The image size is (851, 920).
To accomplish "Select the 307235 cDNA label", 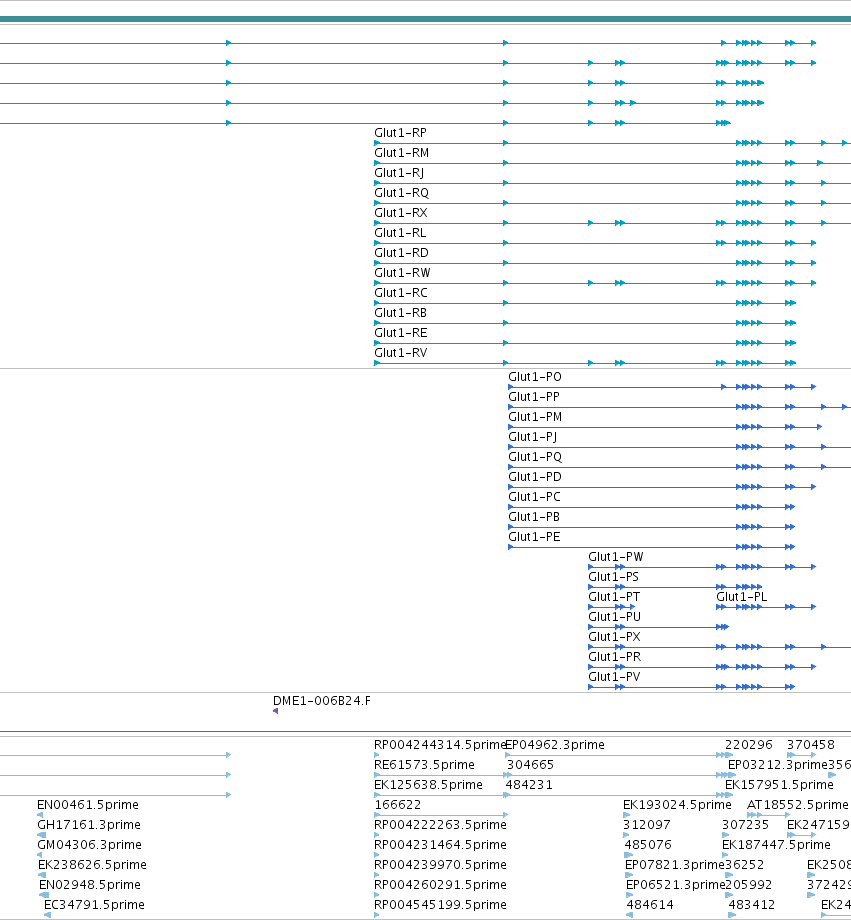I will click(x=745, y=824).
